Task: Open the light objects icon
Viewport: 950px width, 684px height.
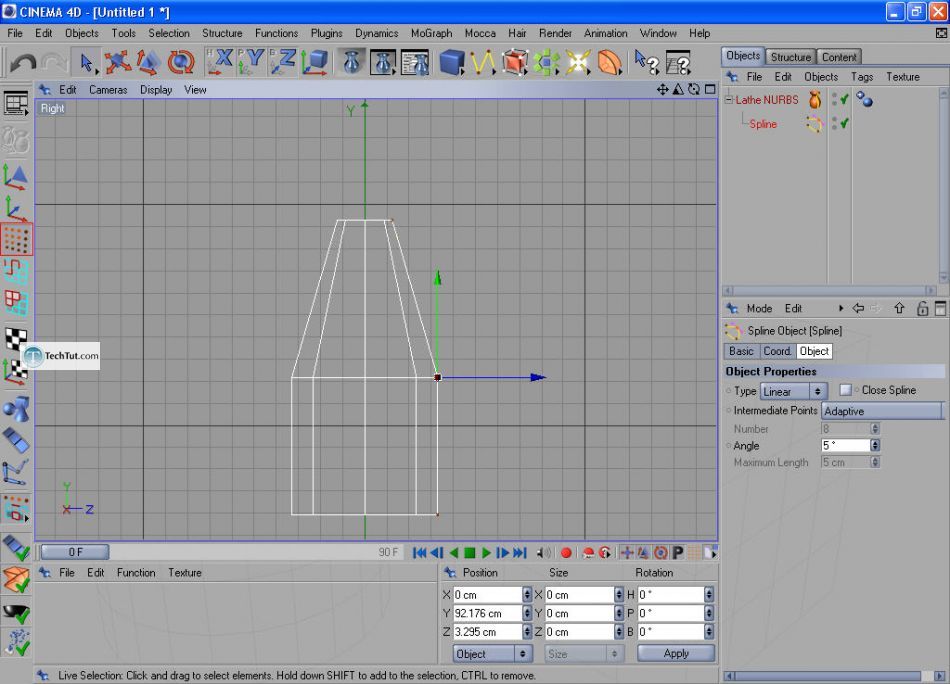Action: (578, 62)
